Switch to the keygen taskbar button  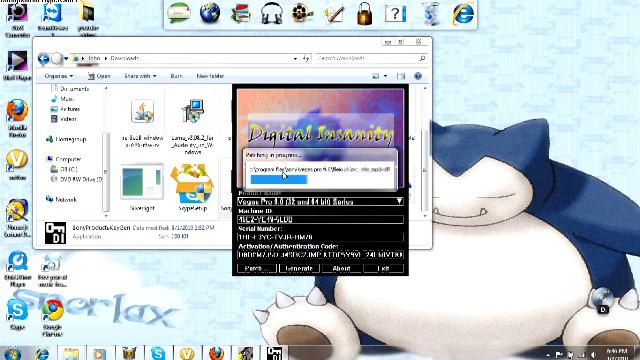pyautogui.click(x=274, y=353)
